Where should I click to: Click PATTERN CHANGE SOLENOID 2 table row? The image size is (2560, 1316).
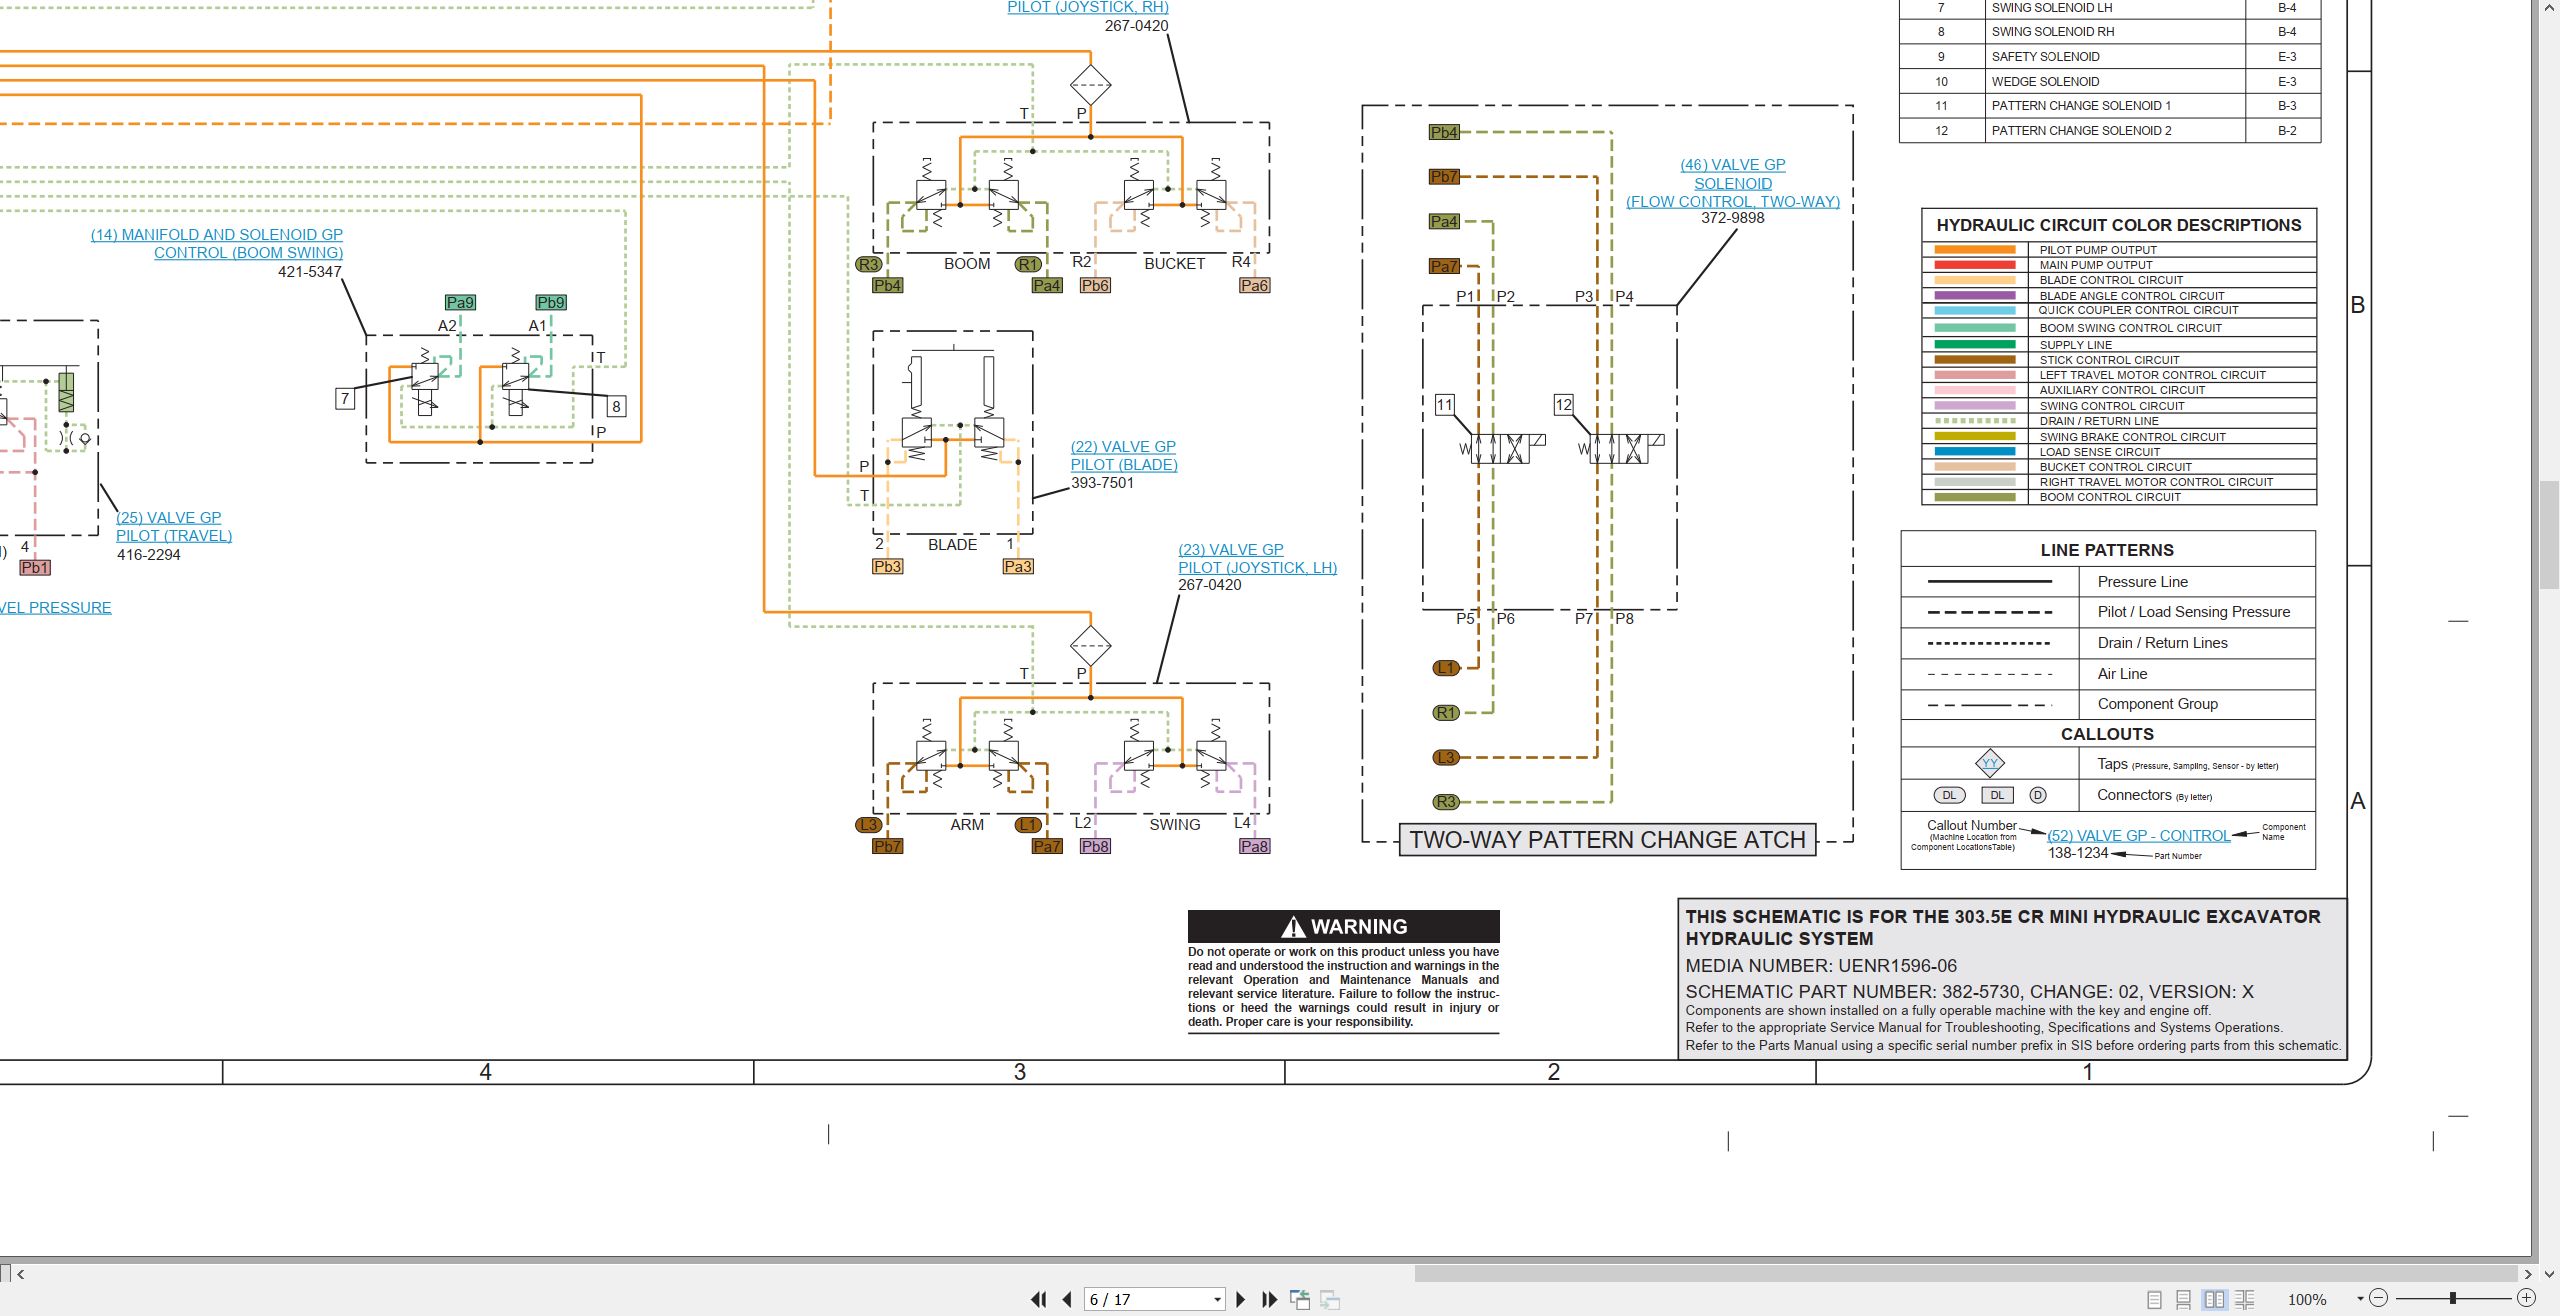[2109, 130]
